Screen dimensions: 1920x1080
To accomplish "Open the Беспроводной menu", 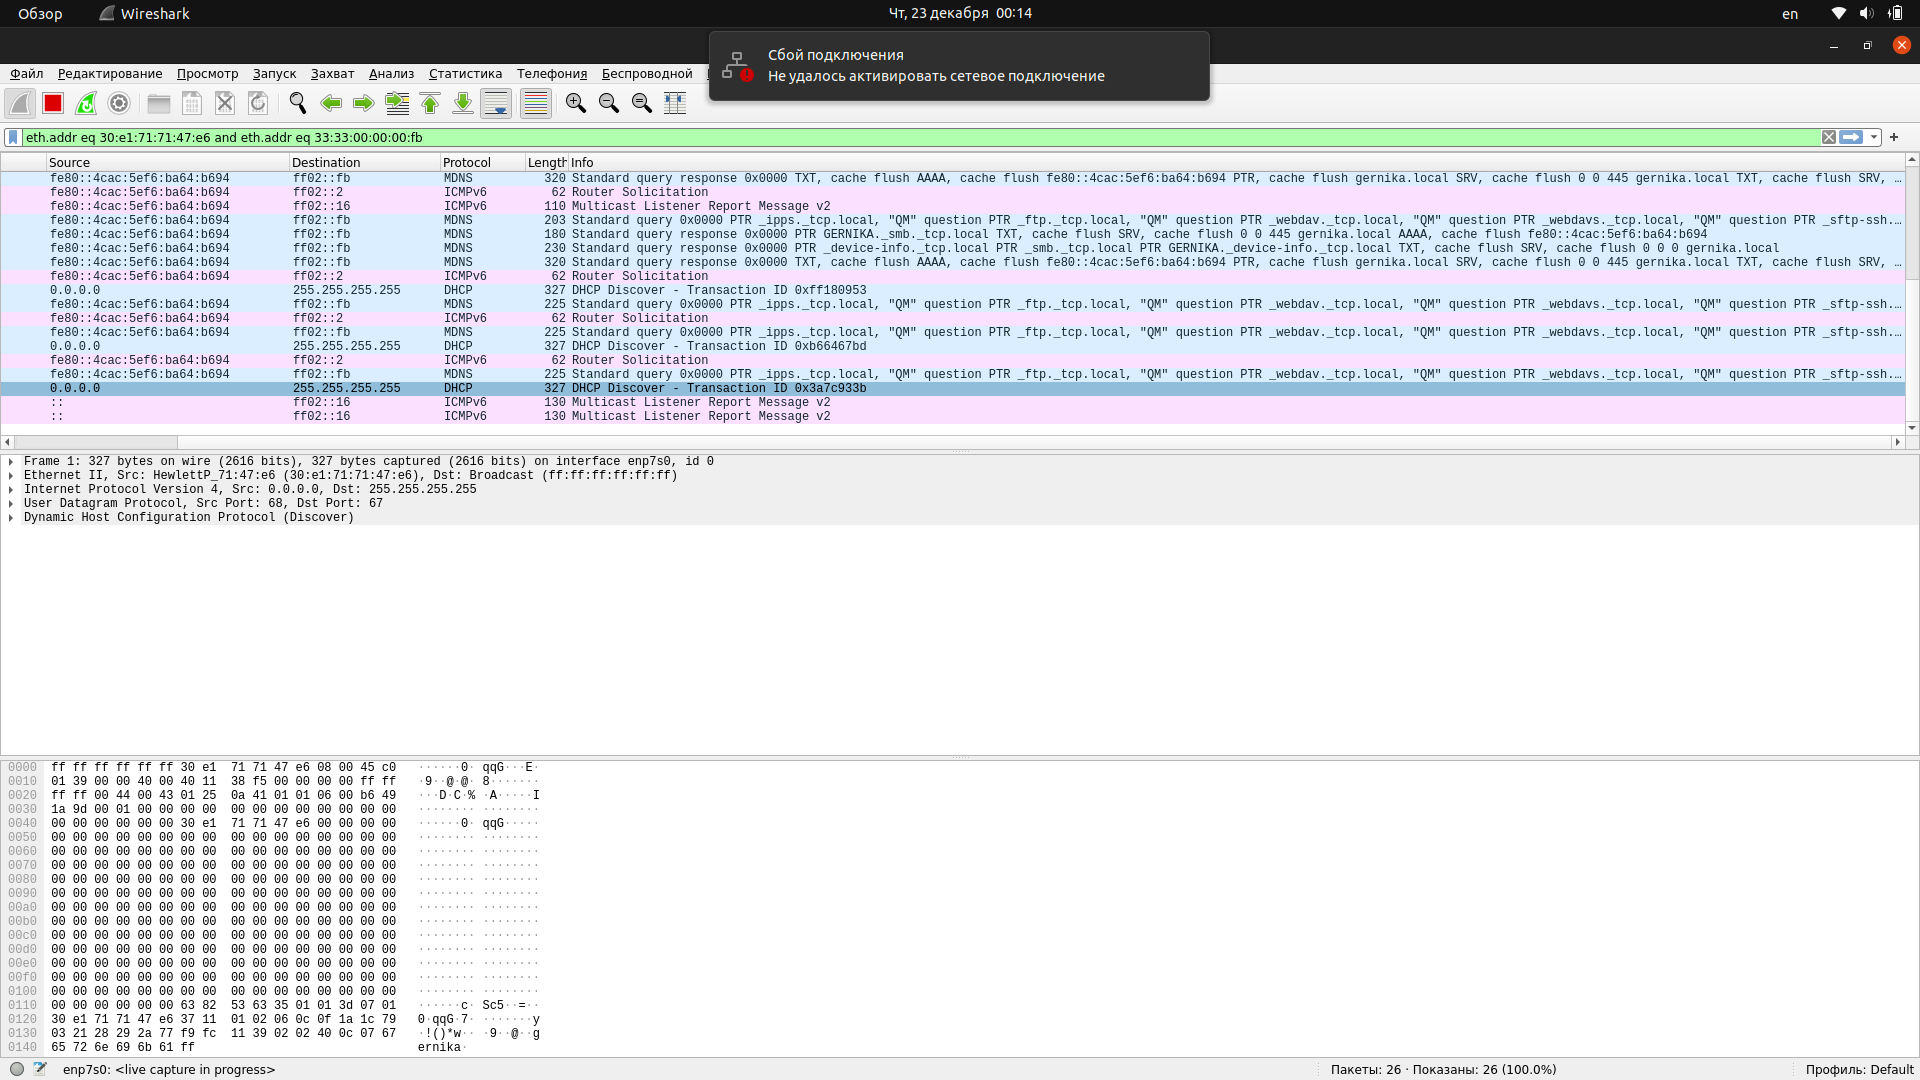I will 647,73.
